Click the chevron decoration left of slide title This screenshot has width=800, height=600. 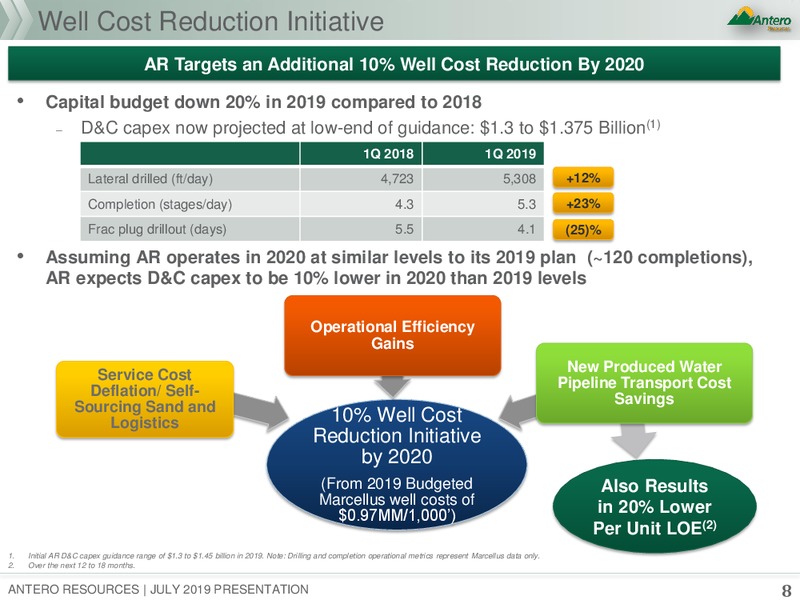coord(15,21)
